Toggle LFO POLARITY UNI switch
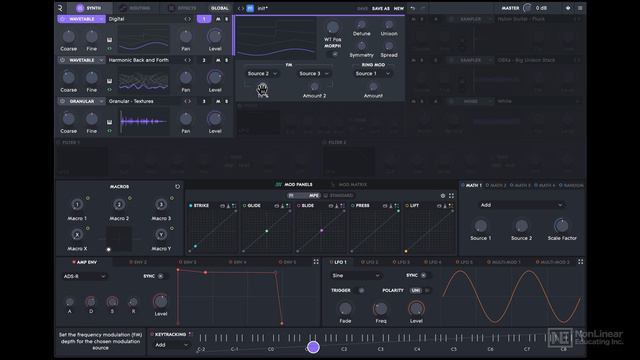 (420, 291)
